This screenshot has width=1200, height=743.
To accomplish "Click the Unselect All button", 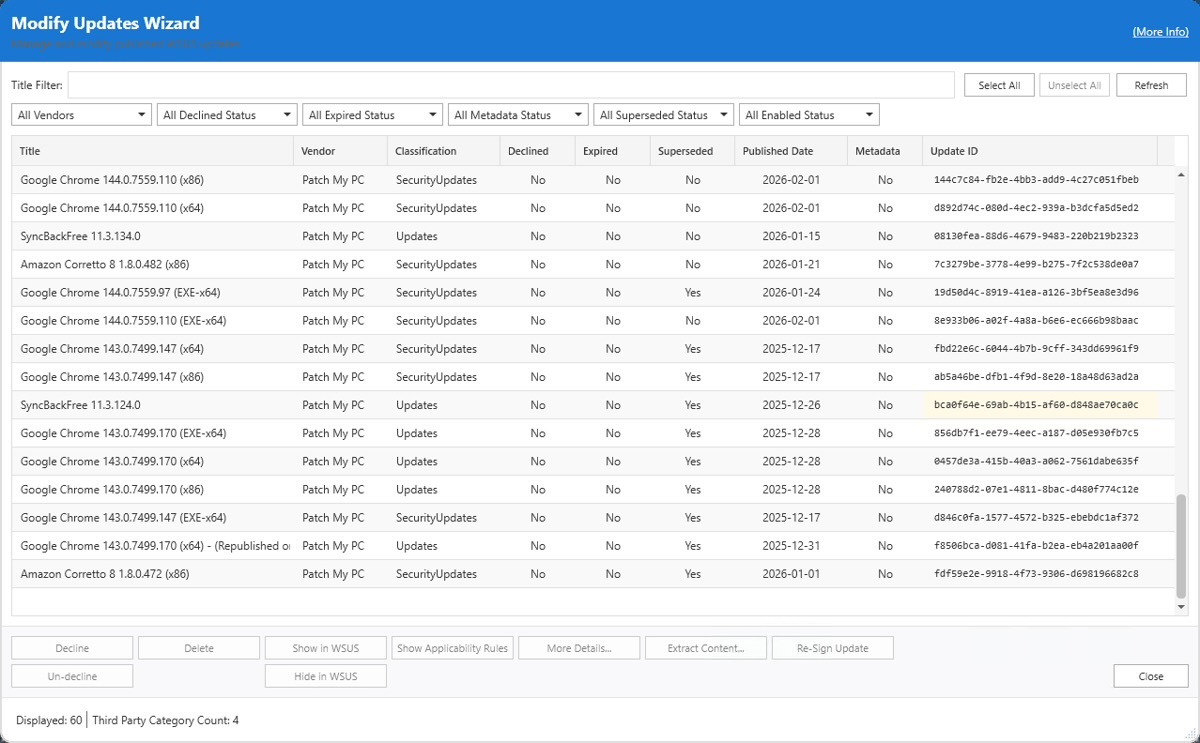I will click(x=1075, y=85).
